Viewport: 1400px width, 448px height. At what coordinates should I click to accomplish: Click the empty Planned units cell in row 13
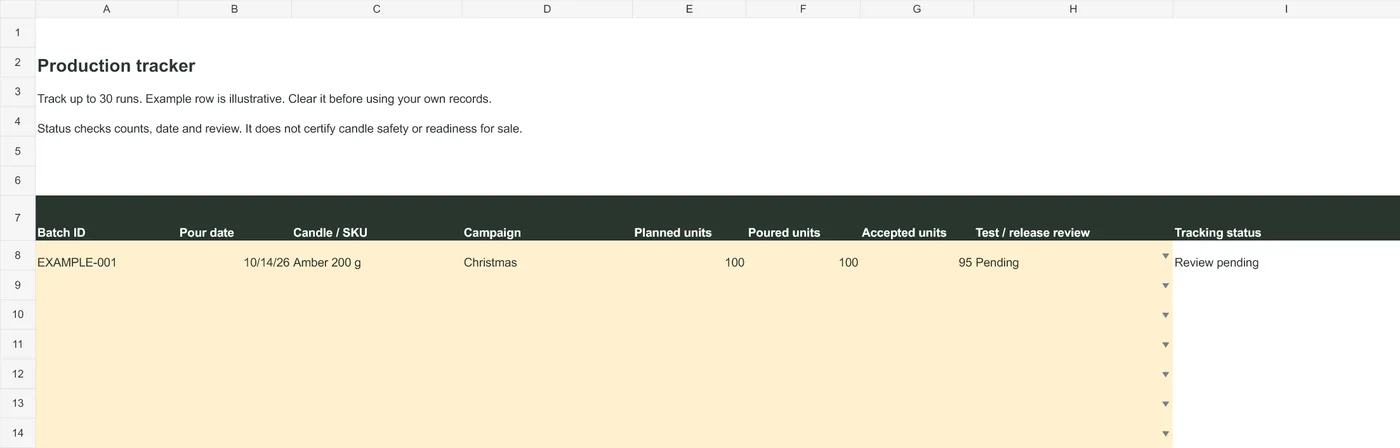point(690,404)
